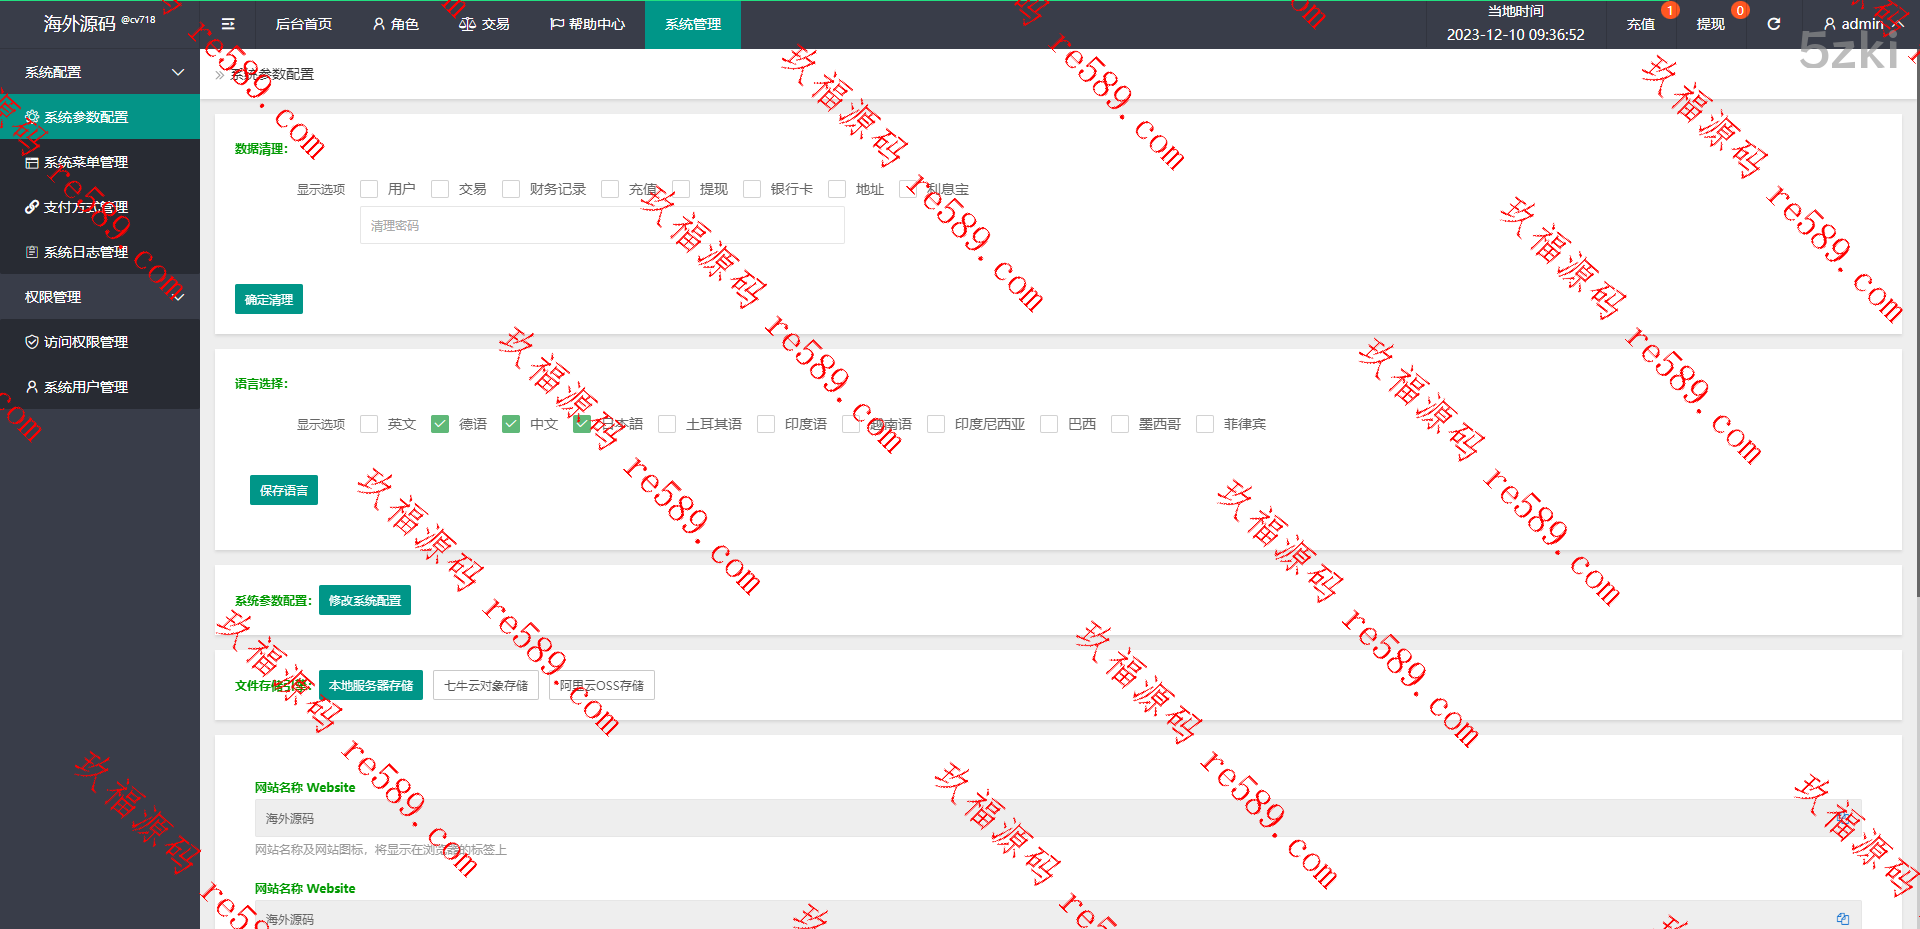The image size is (1920, 929).
Task: Click the 保存语言 button
Action: click(x=284, y=490)
